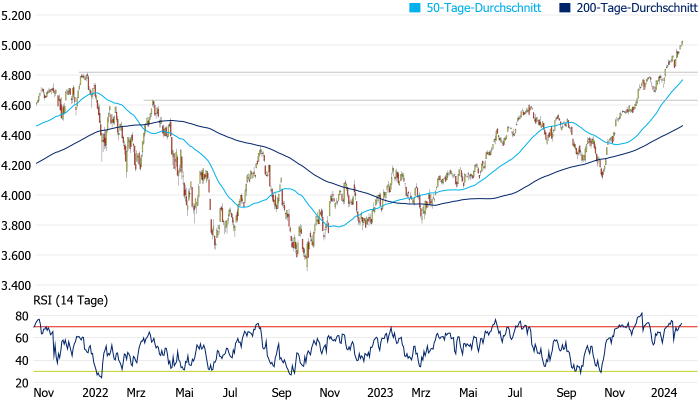Click the RSI 40 axis value
The image size is (700, 400).
click(22, 360)
